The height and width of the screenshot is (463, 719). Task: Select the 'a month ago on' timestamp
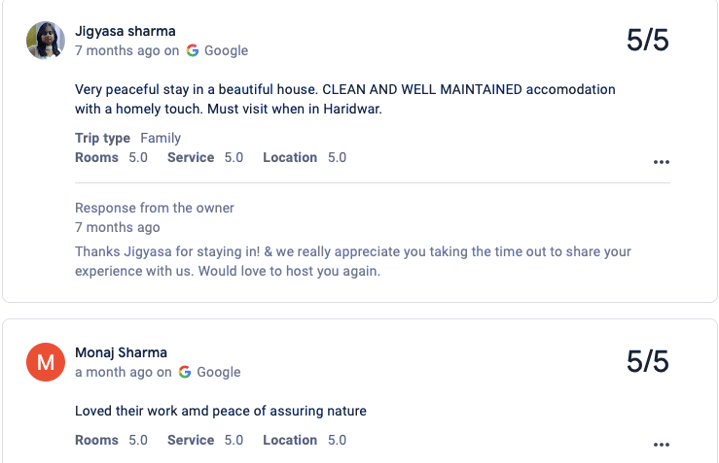[123, 372]
